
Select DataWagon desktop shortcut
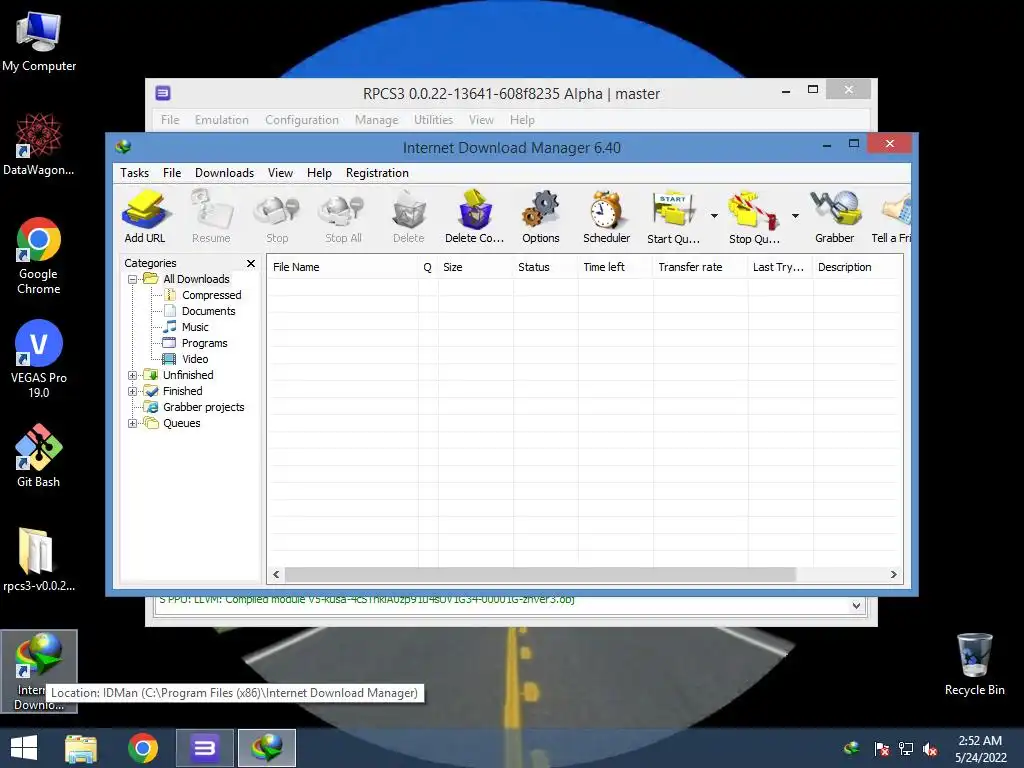pos(39,144)
